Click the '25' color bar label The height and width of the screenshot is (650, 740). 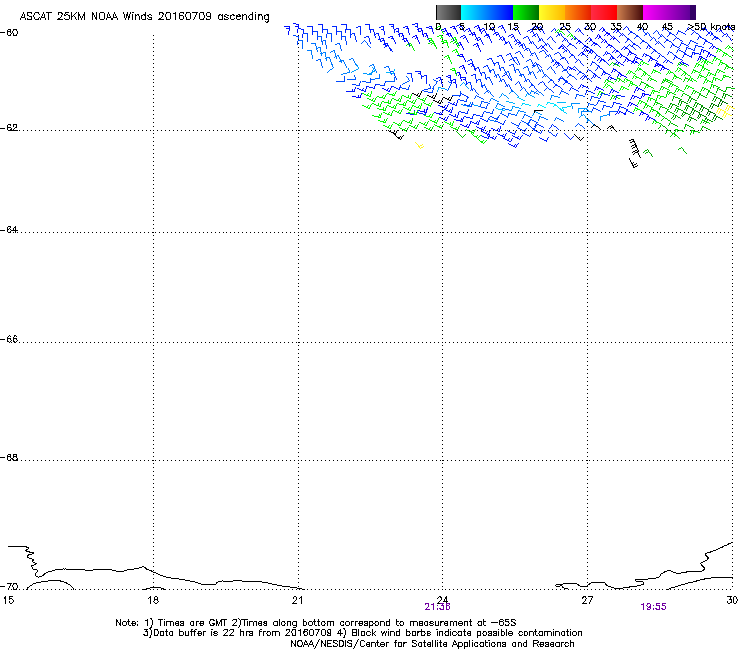tap(565, 27)
